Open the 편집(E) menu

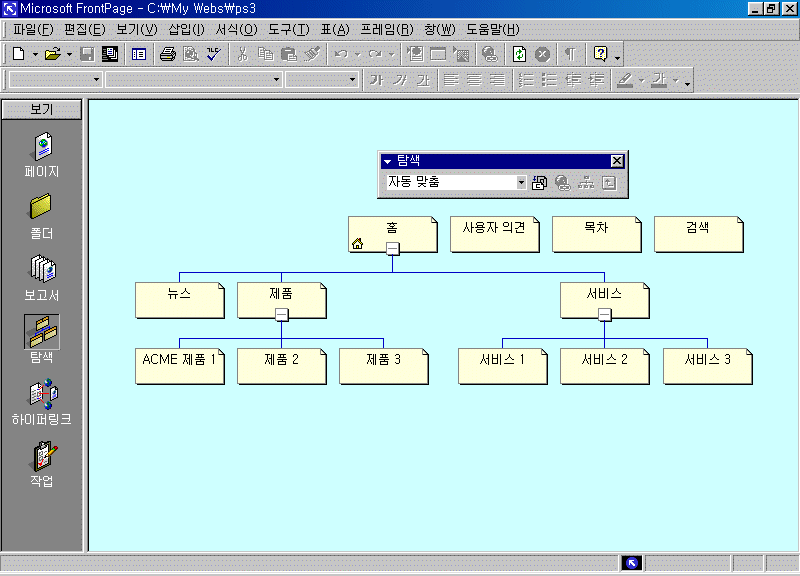[84, 30]
